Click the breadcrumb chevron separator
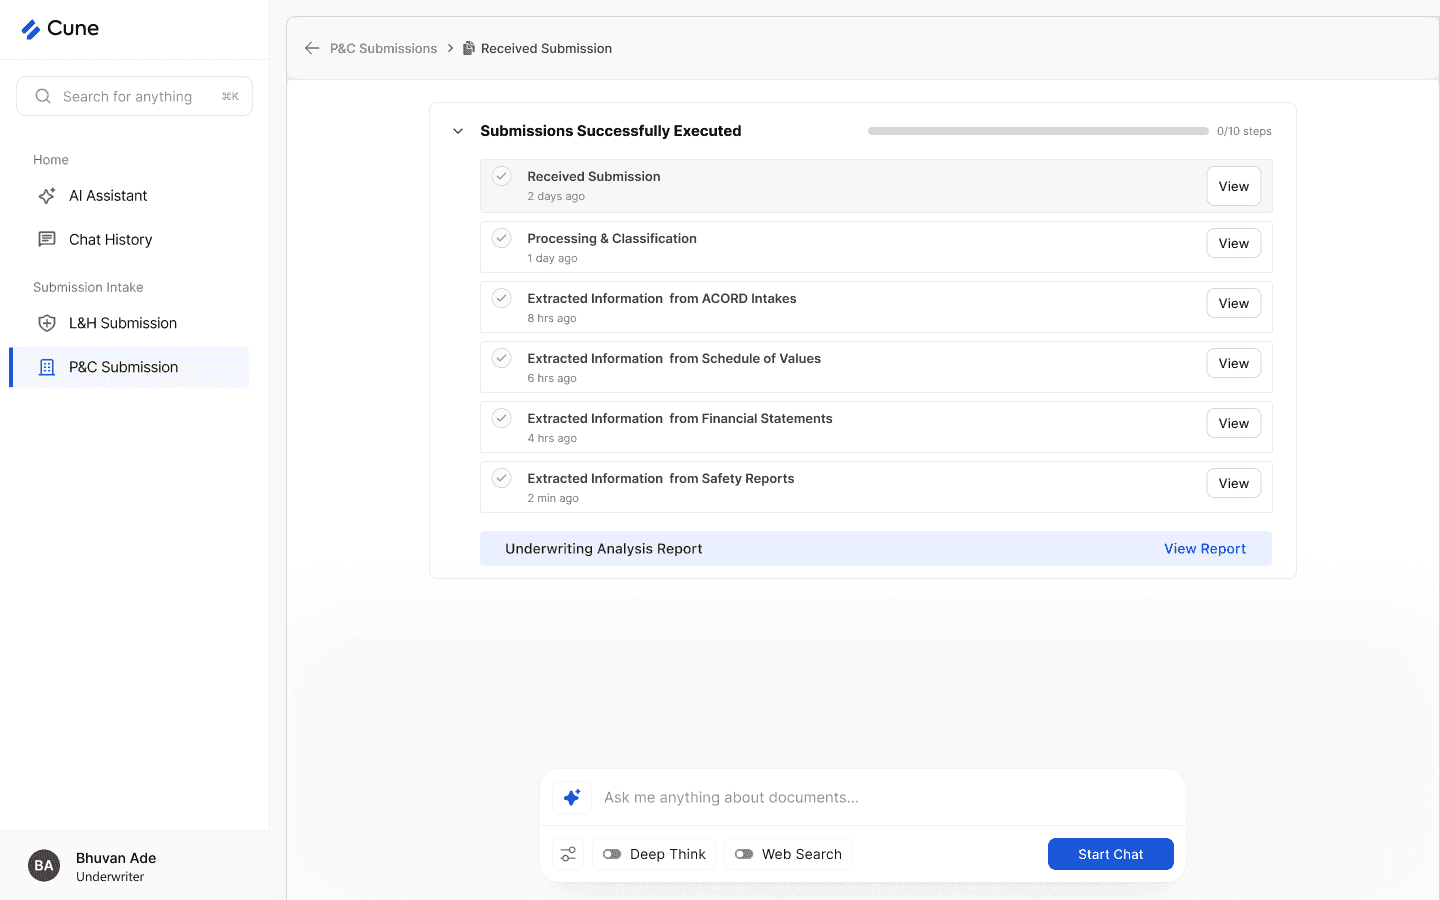1440x900 pixels. 450,48
